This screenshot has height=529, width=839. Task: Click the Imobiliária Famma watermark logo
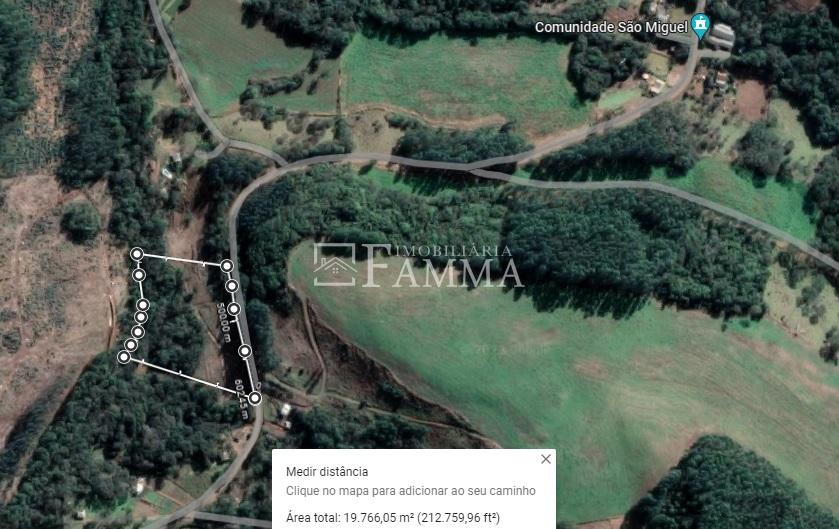coord(417,265)
